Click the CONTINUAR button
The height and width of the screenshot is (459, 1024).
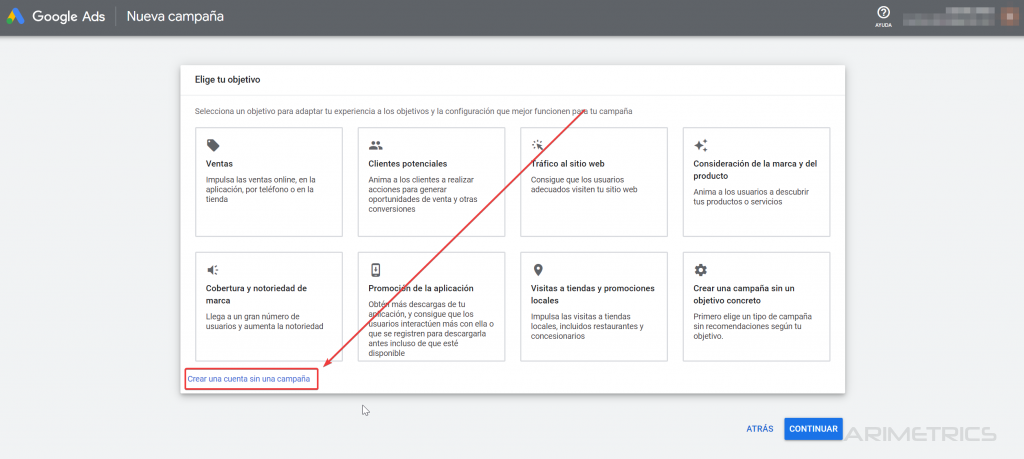pyautogui.click(x=813, y=429)
